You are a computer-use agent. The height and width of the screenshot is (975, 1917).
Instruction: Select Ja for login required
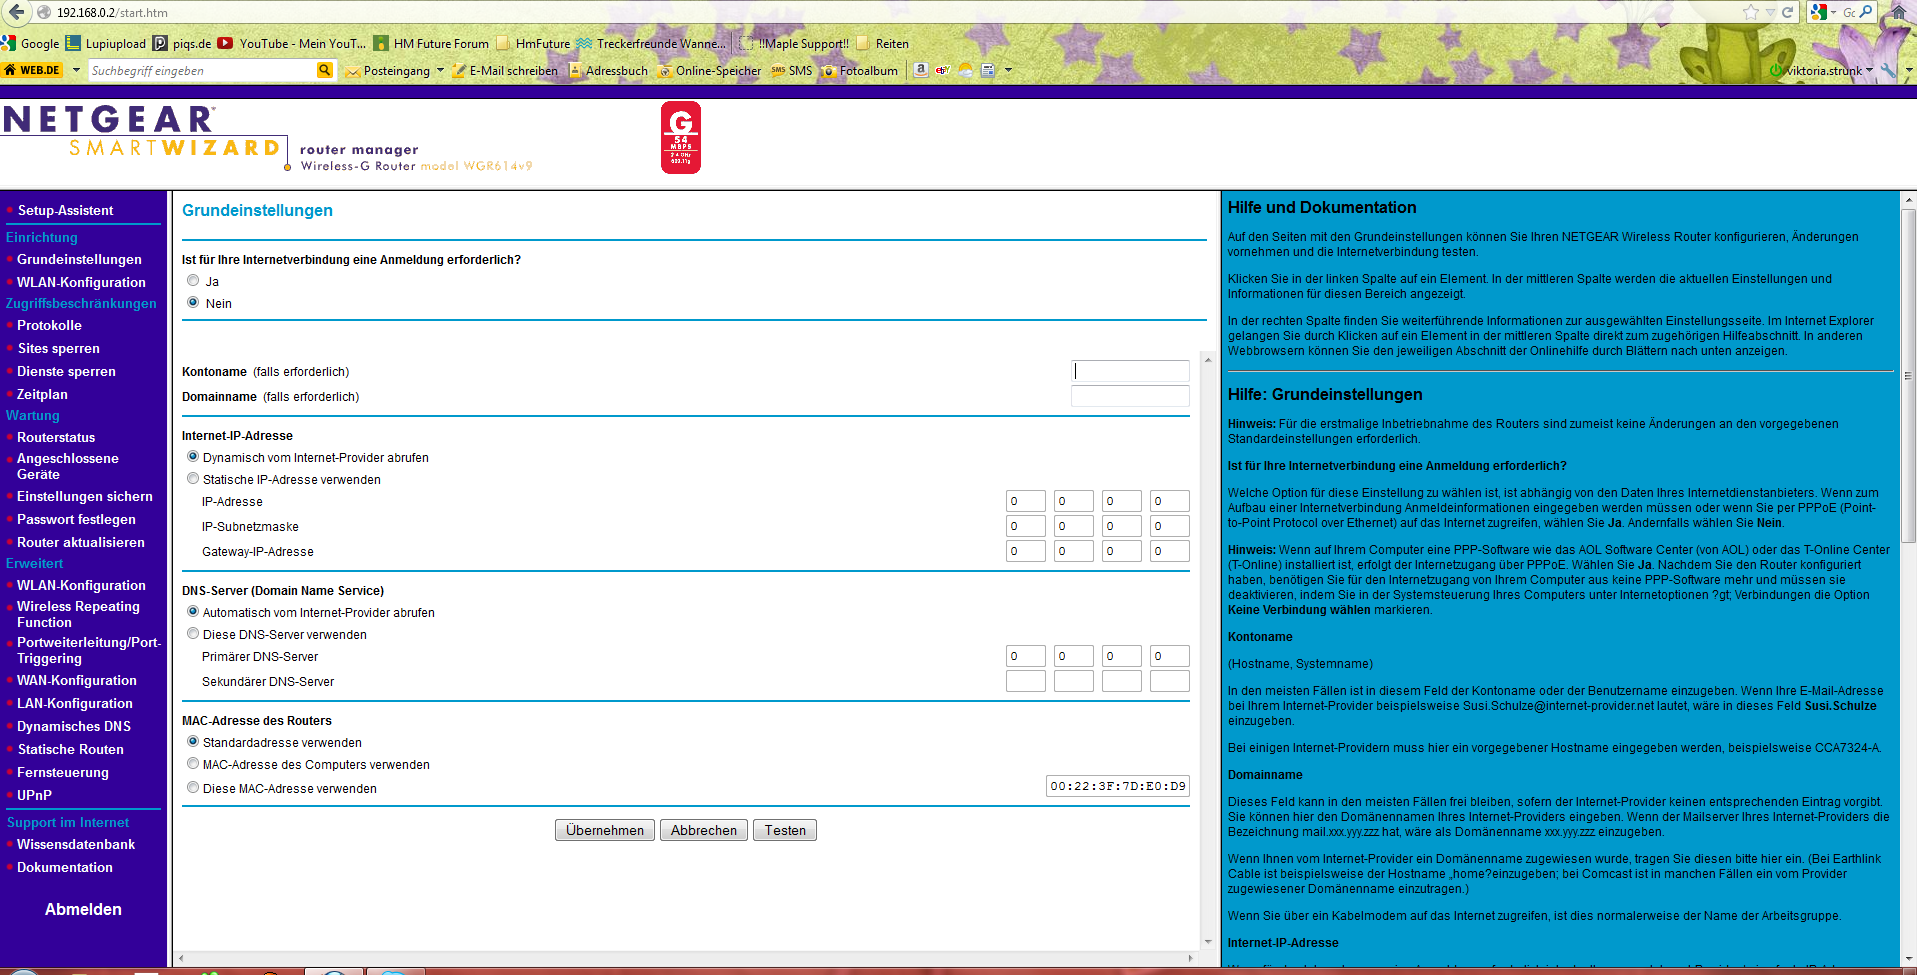(x=193, y=281)
